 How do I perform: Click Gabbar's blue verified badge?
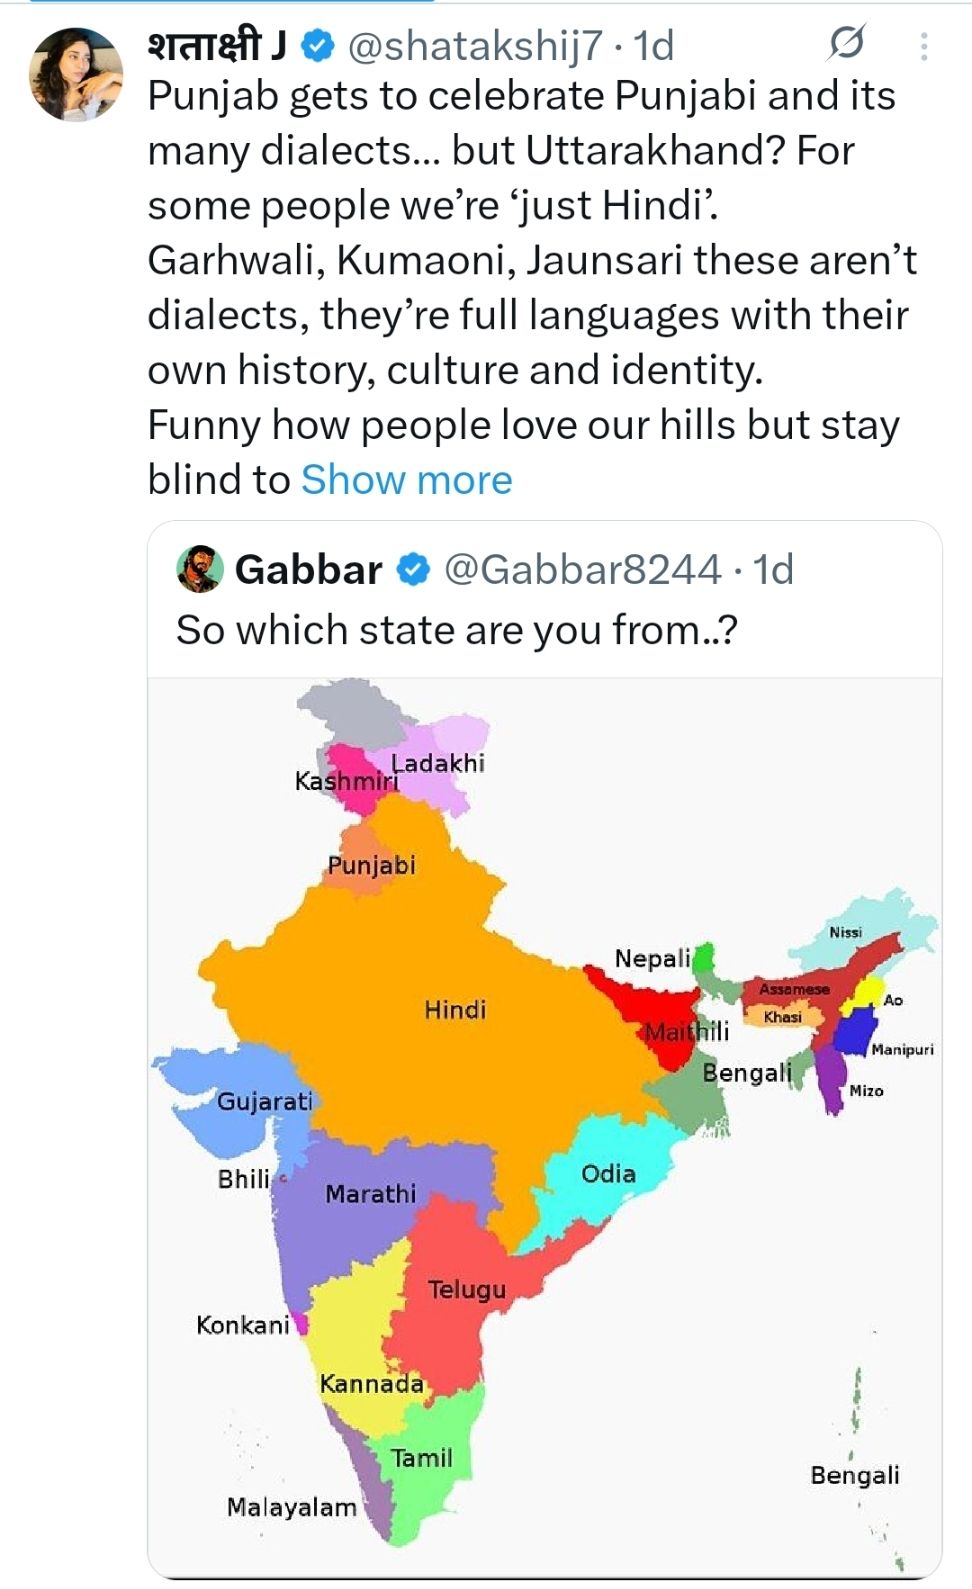[413, 570]
